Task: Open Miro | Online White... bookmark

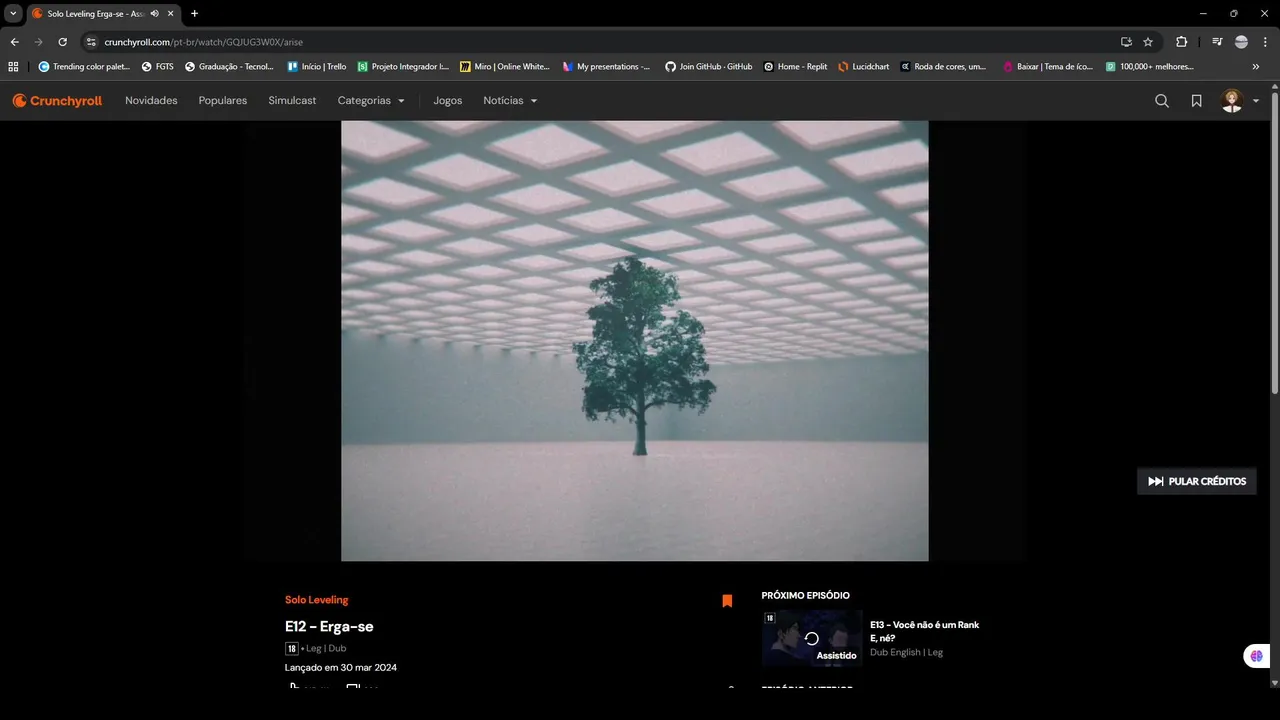Action: click(505, 66)
